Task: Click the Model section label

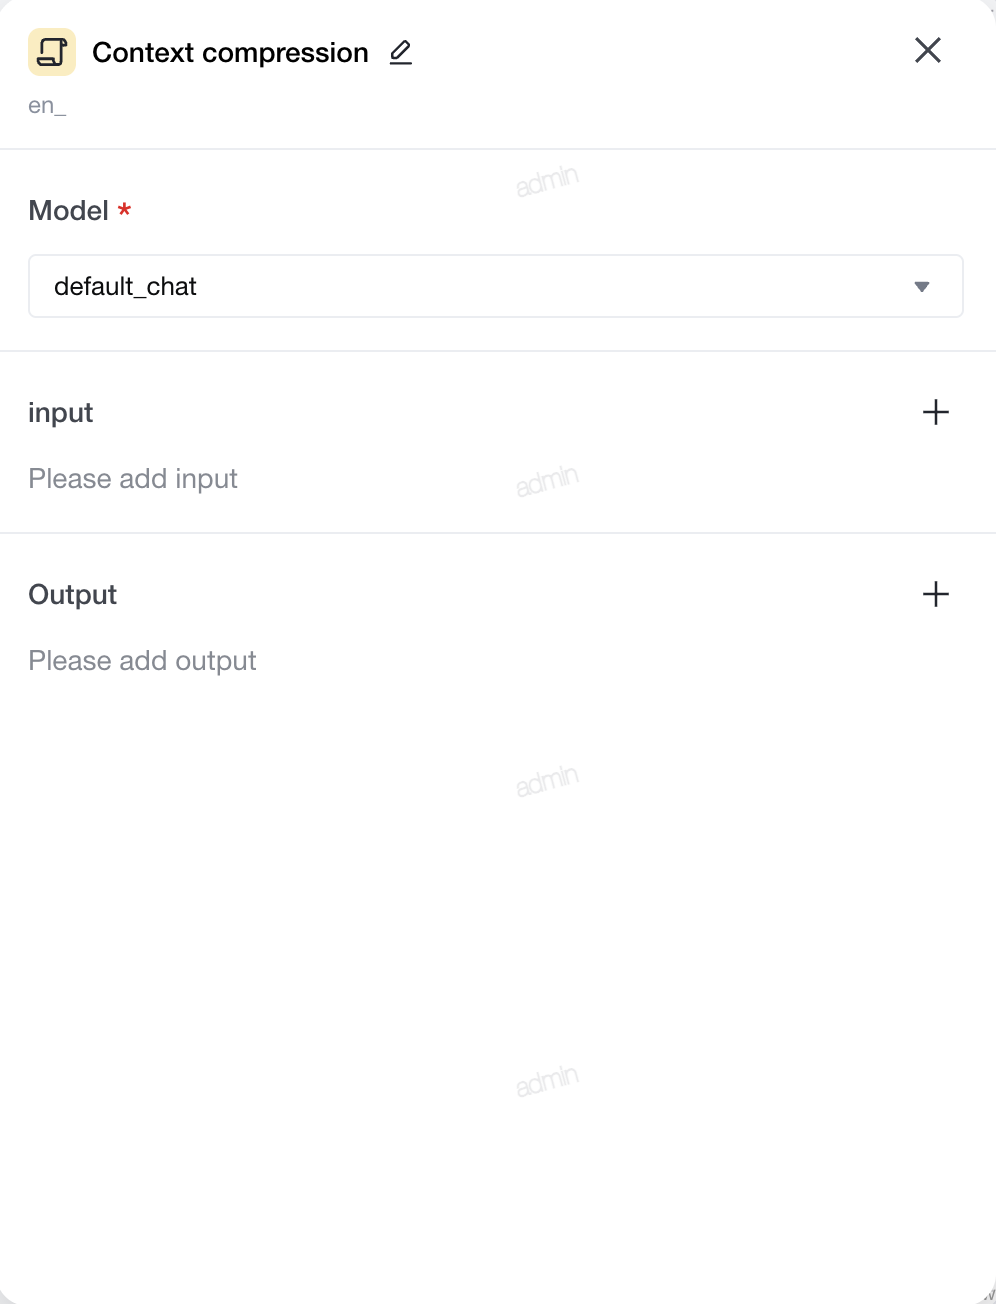Action: (x=68, y=210)
